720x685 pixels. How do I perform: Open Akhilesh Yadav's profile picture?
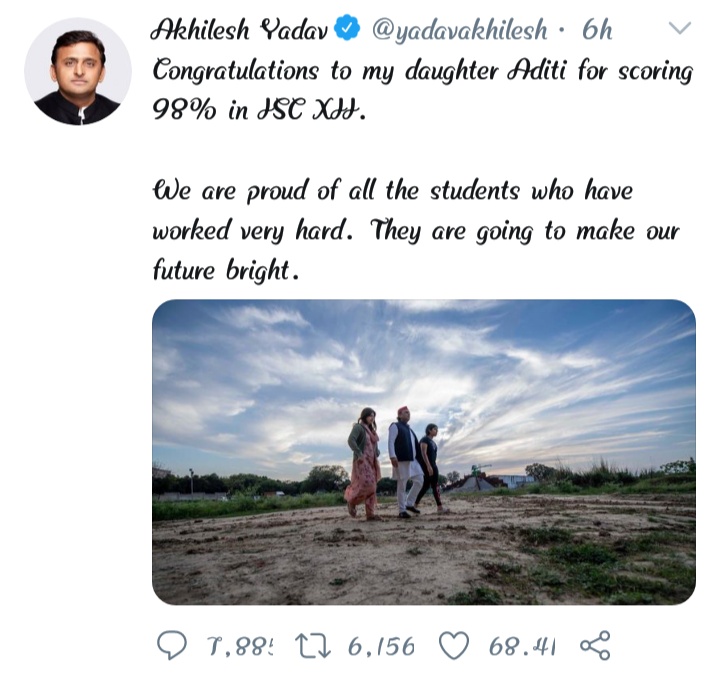78,71
